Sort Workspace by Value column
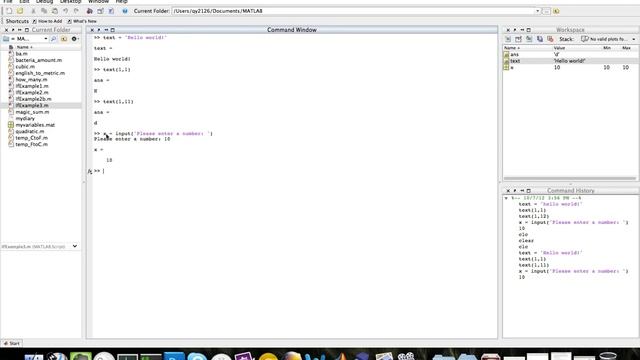Screen dimensions: 640x360 (x=559, y=48)
